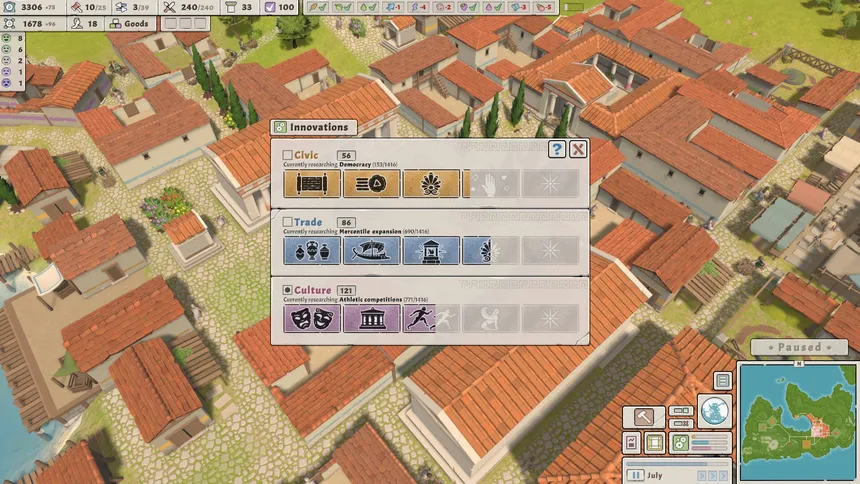The image size is (860, 484).
Task: Open the green gears innovations icon
Action: (680, 442)
